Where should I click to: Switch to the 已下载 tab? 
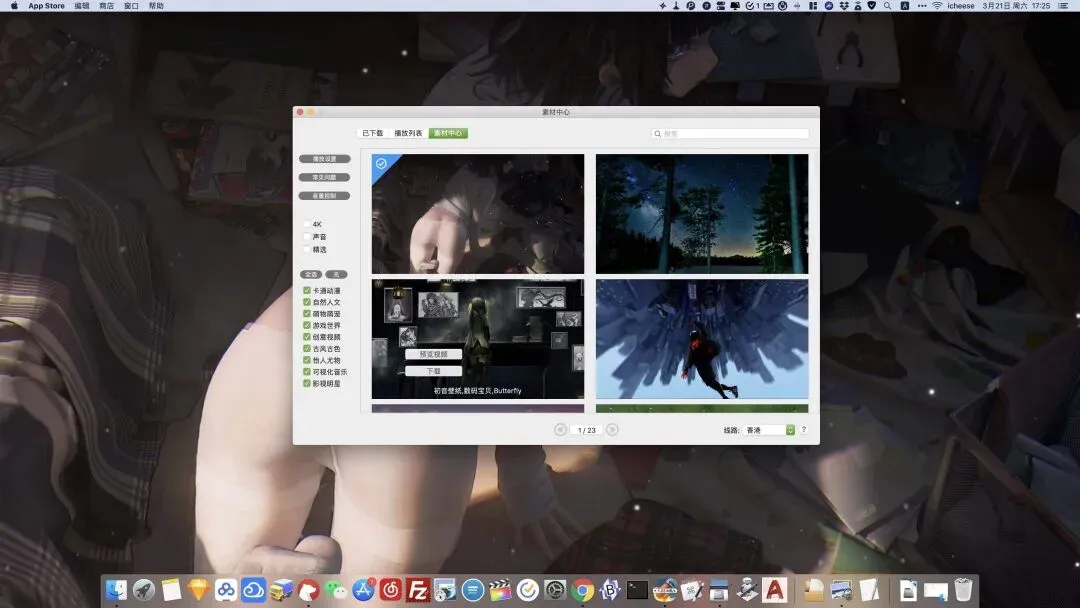coord(373,133)
